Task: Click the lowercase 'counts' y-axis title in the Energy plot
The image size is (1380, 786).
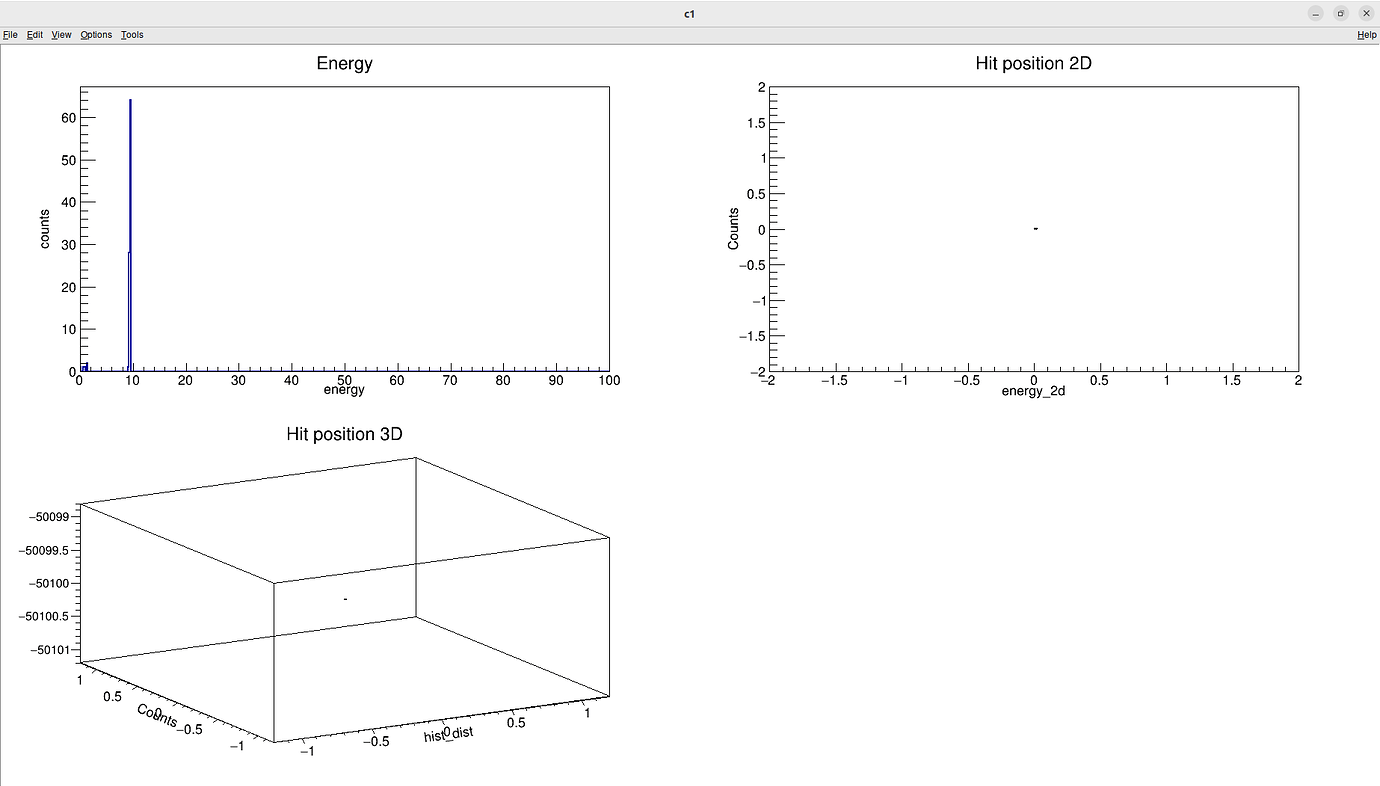Action: [x=45, y=229]
